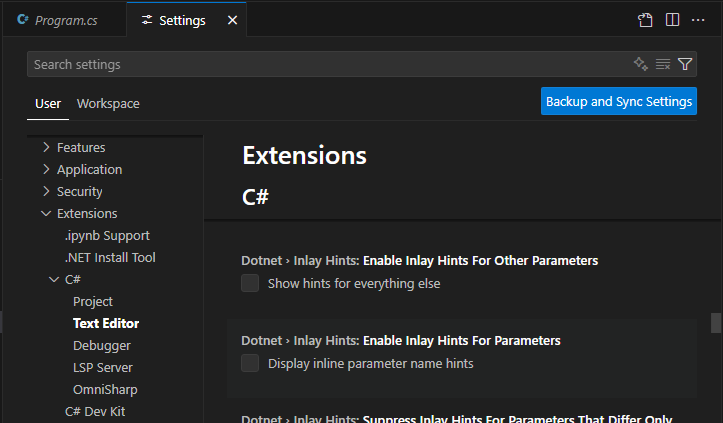Collapse the C# tree chevron

54,280
